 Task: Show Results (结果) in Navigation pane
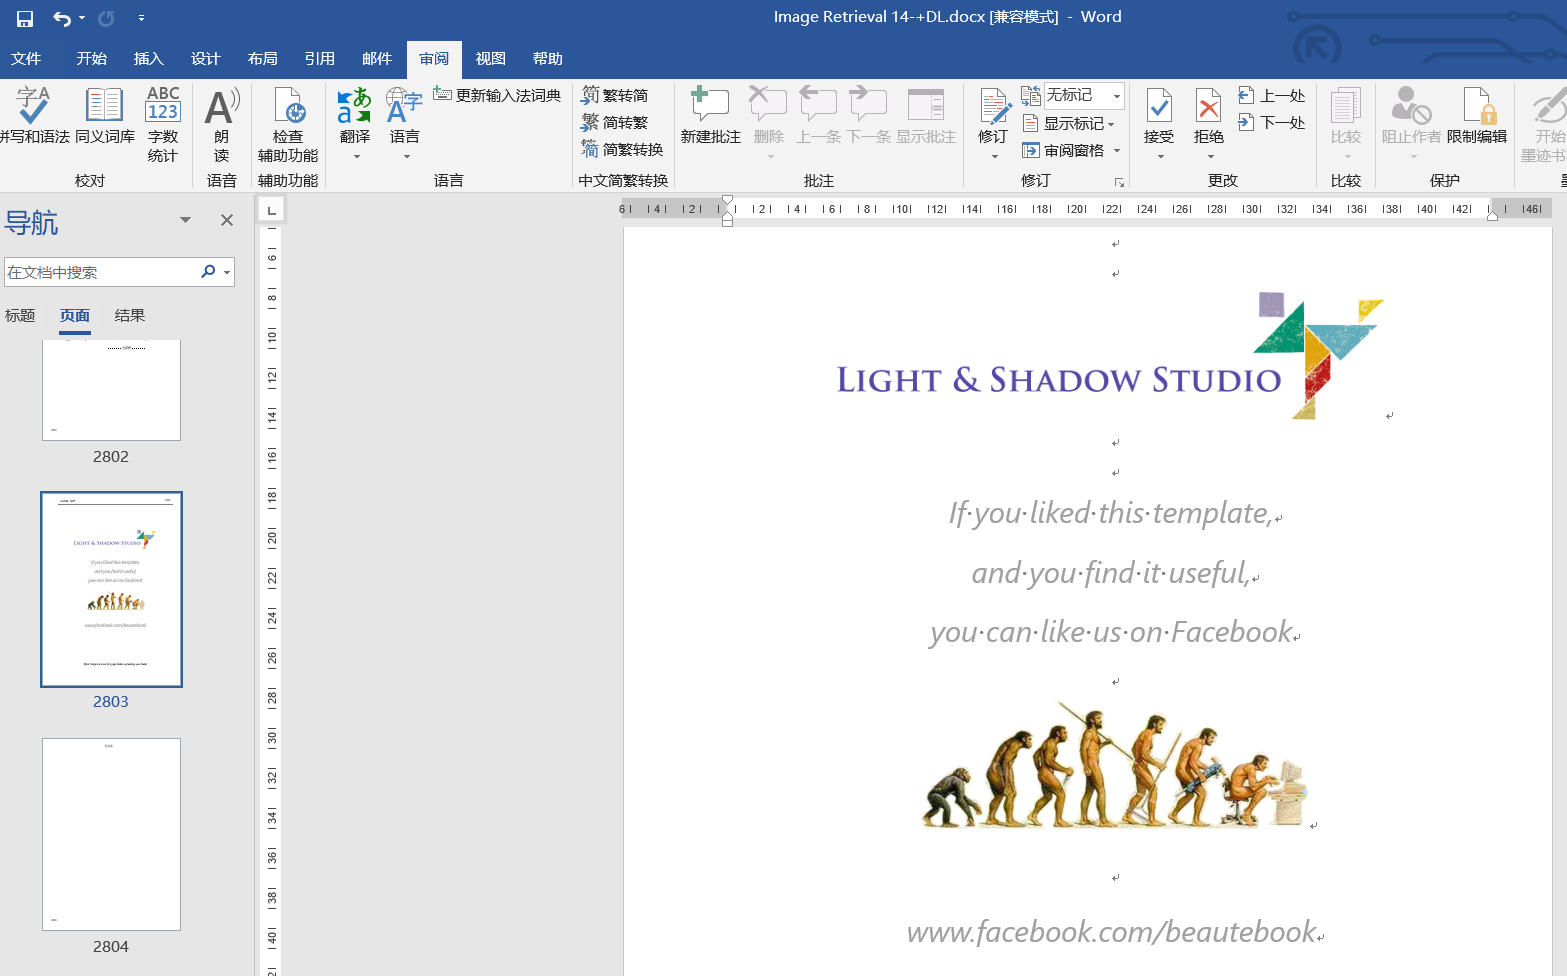pyautogui.click(x=130, y=316)
